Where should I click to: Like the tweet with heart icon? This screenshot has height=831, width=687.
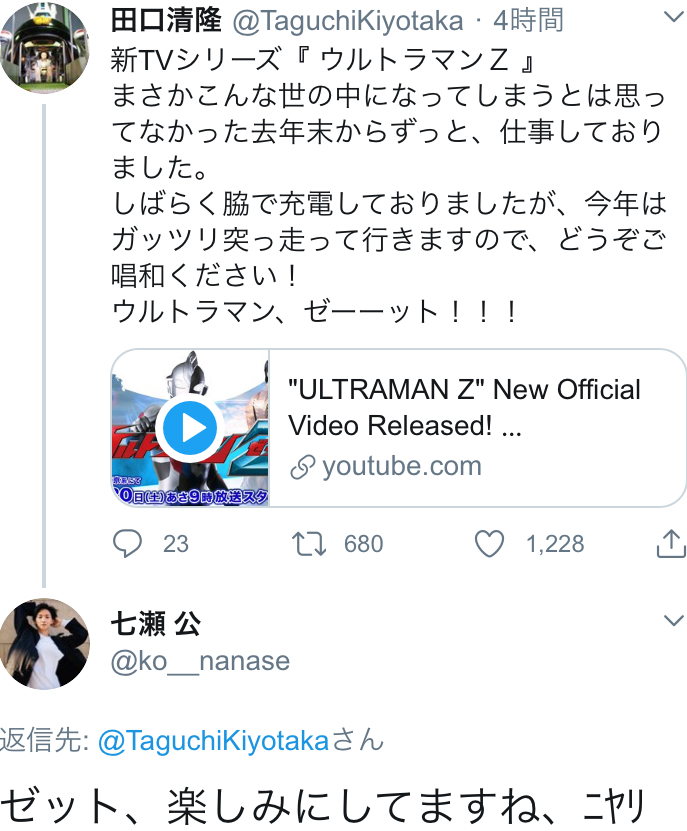(x=489, y=543)
